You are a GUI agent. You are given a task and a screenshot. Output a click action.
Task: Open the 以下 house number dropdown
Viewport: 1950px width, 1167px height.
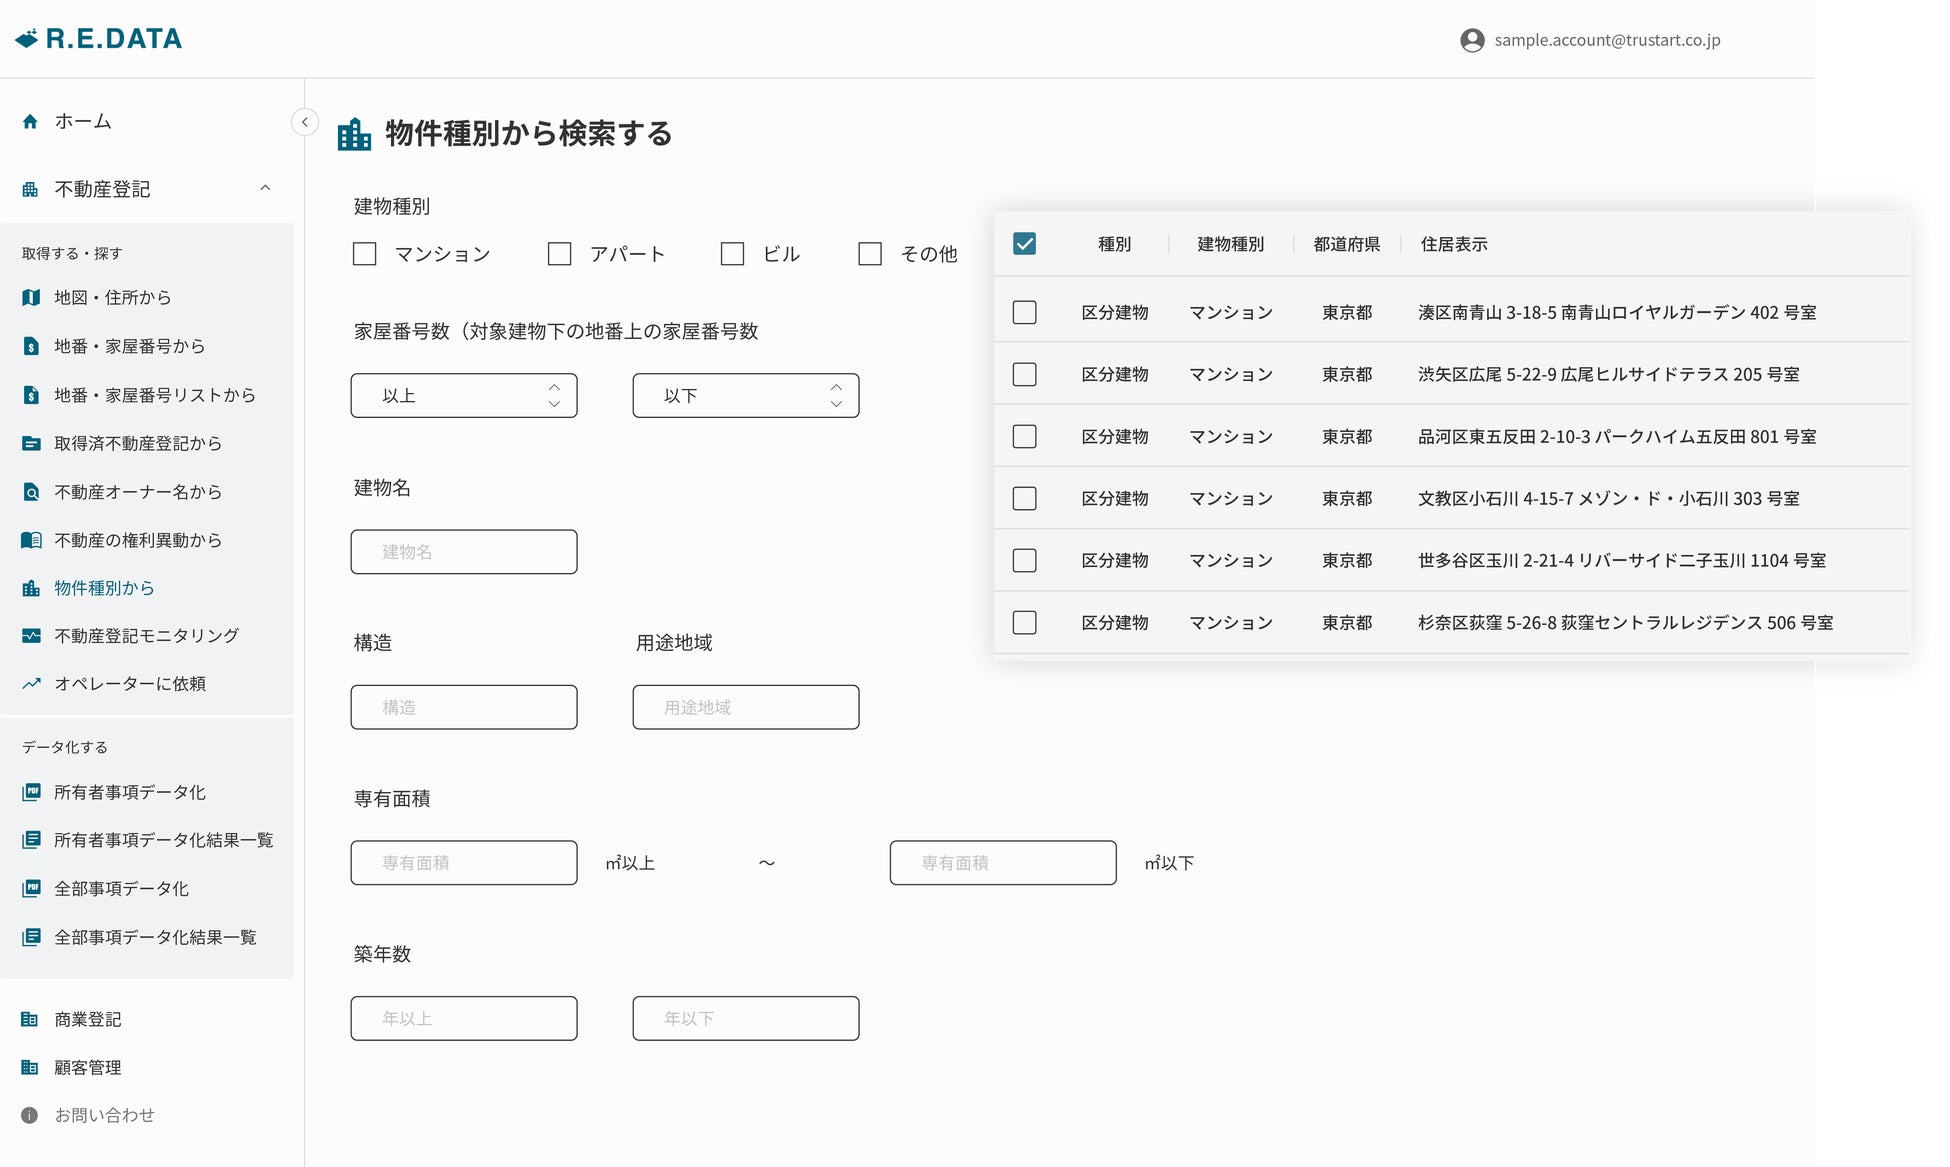coord(745,395)
